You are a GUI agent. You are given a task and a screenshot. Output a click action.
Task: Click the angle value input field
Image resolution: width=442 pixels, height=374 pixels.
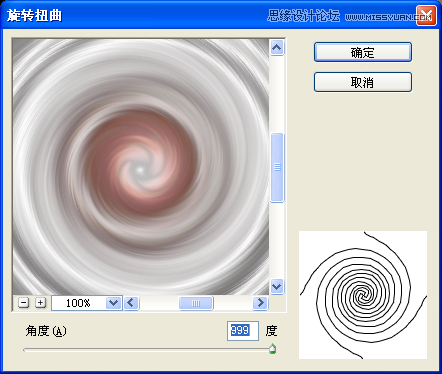[243, 331]
